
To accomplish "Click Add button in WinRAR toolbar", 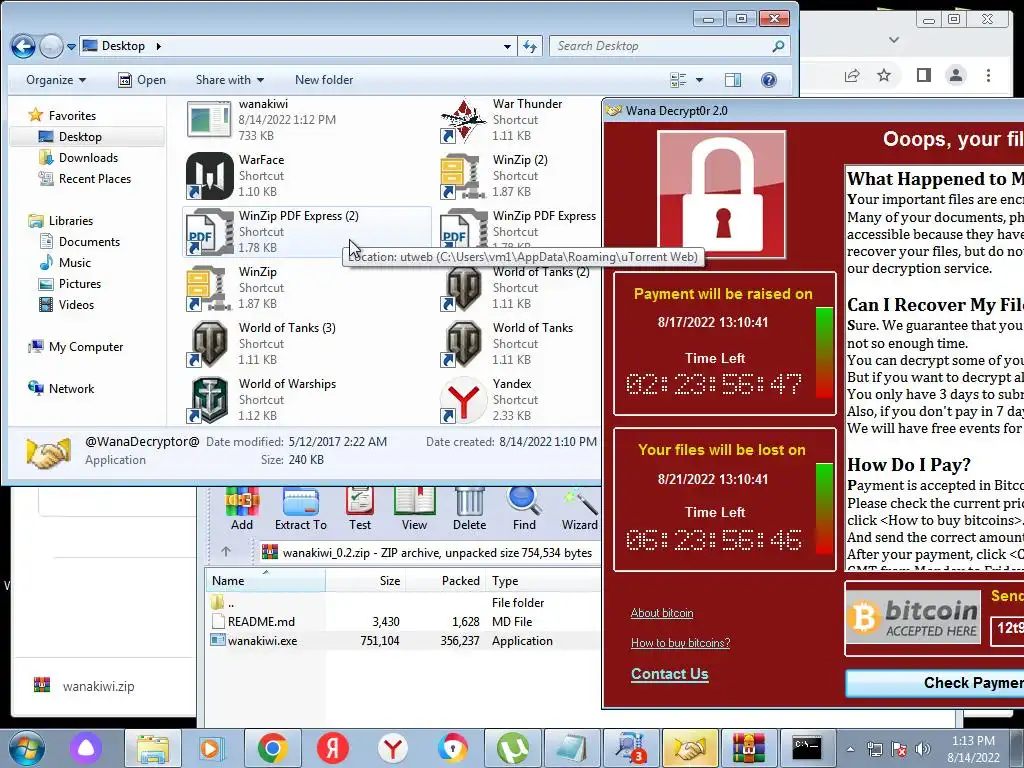I will click(242, 509).
